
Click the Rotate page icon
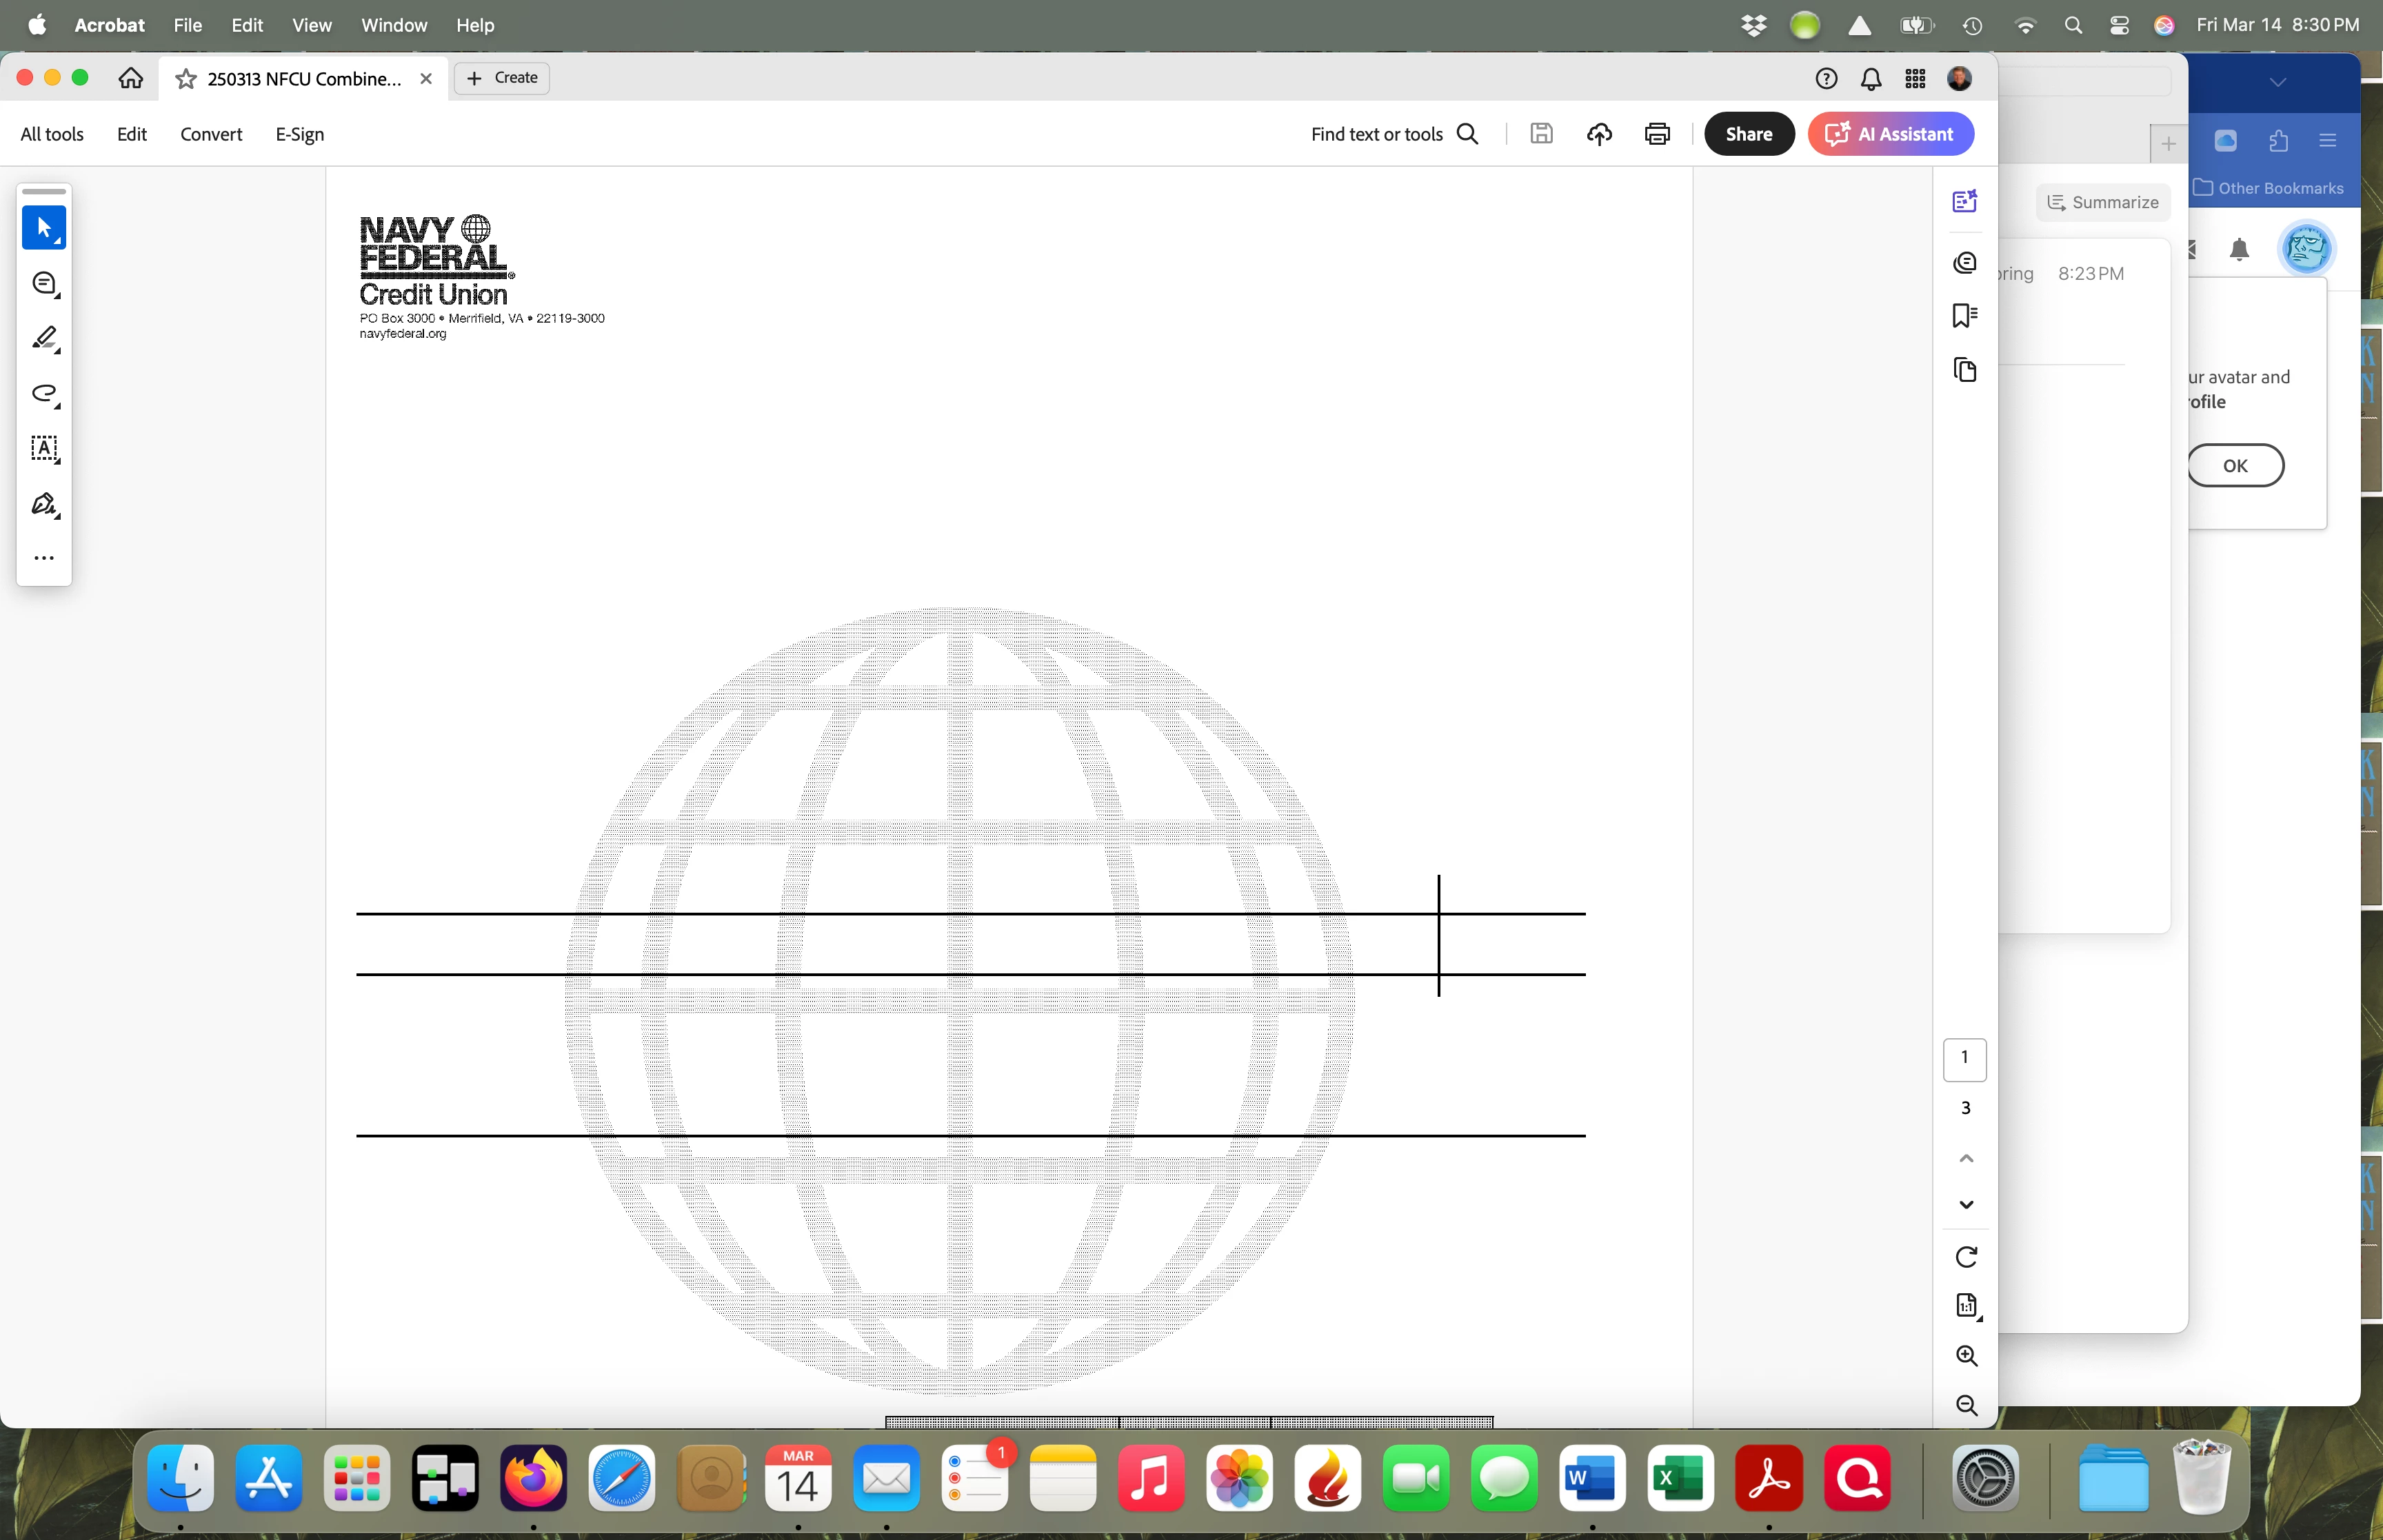(x=1965, y=1257)
